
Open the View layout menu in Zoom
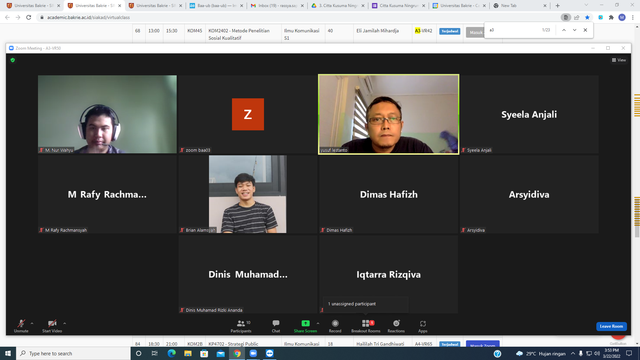pos(619,60)
